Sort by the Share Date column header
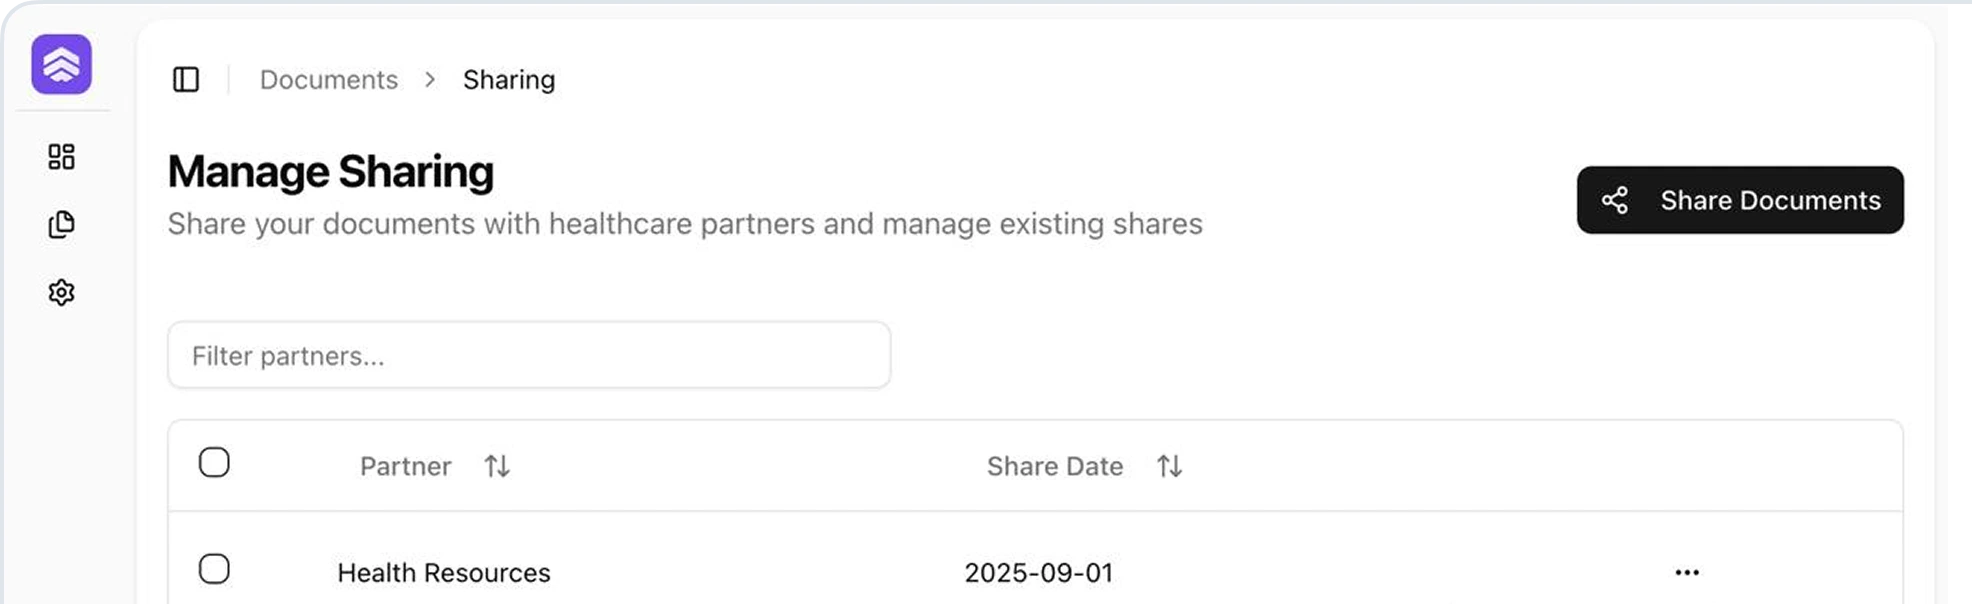Viewport: 1972px width, 604px height. click(x=1054, y=466)
